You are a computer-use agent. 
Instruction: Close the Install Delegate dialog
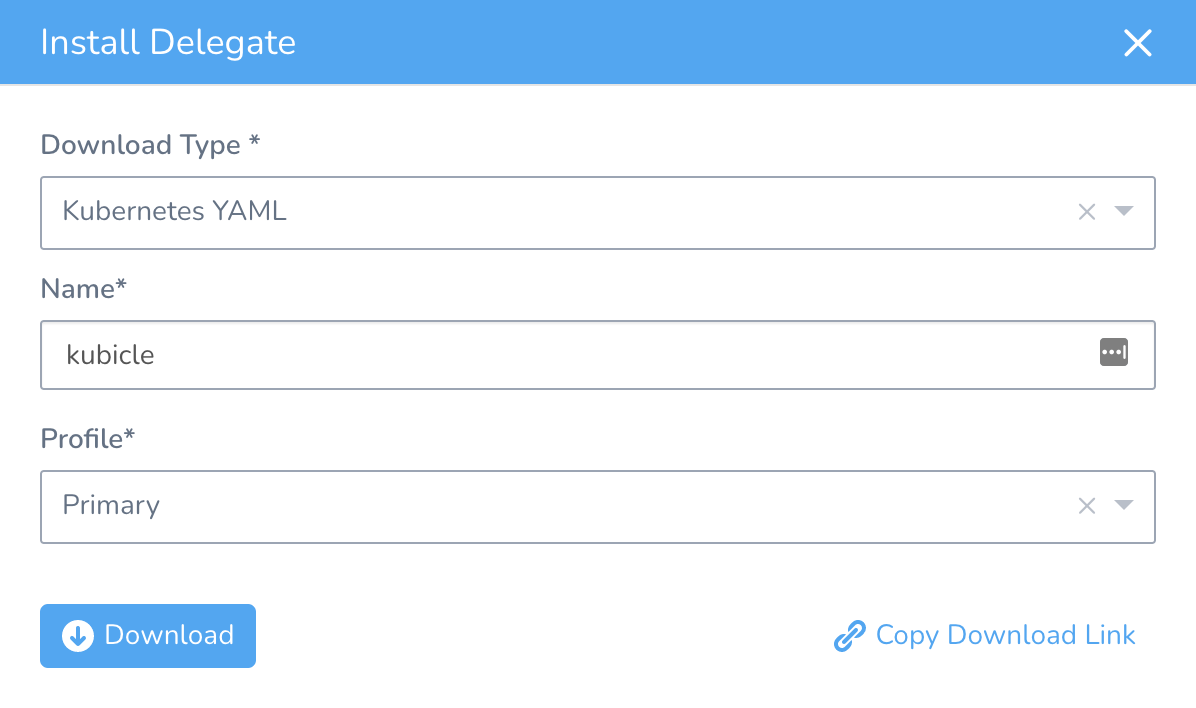coord(1138,43)
